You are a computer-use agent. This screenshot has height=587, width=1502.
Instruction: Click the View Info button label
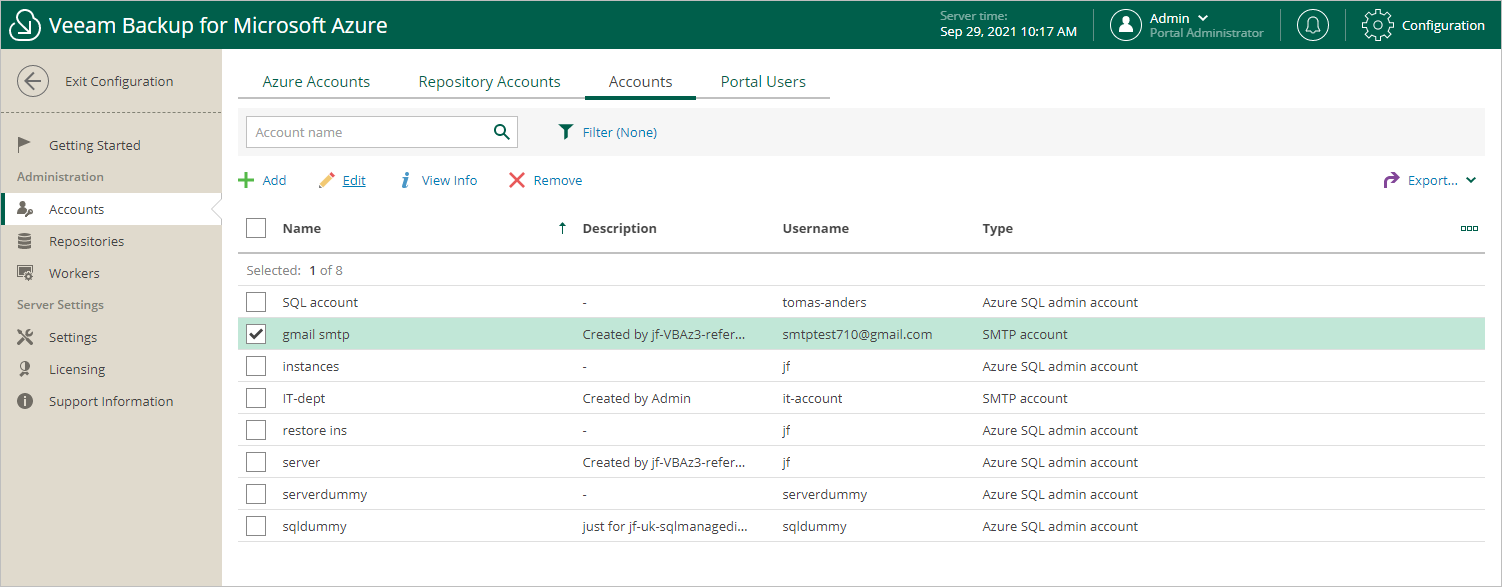449,181
